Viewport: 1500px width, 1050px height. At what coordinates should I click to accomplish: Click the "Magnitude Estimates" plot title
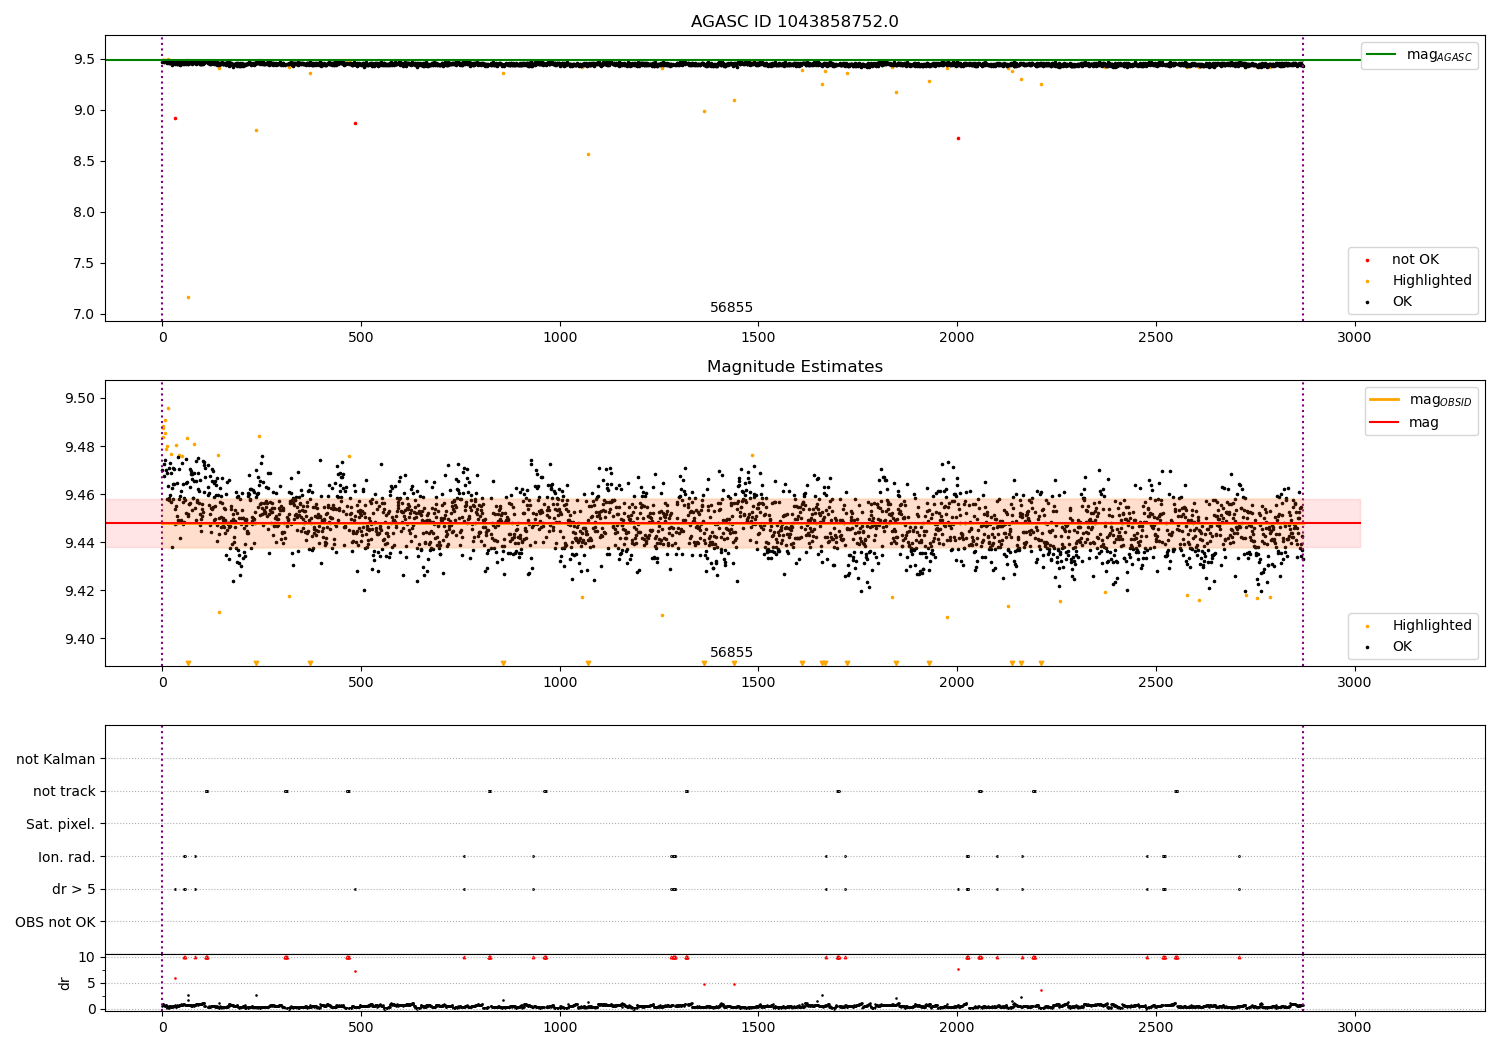794,367
